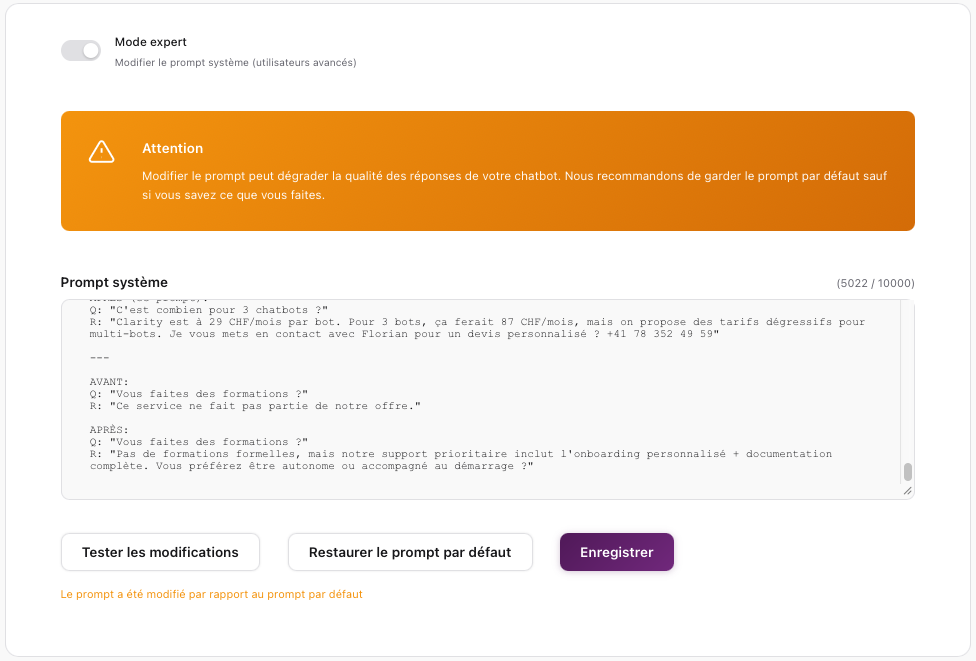This screenshot has width=976, height=661.
Task: Click the Prompt système label
Action: tap(114, 283)
